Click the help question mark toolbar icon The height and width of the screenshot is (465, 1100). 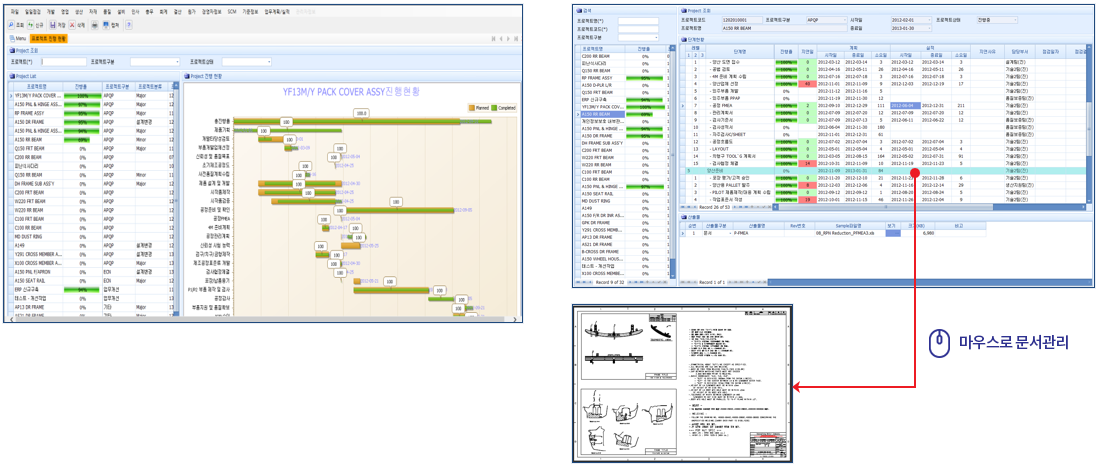[128, 25]
